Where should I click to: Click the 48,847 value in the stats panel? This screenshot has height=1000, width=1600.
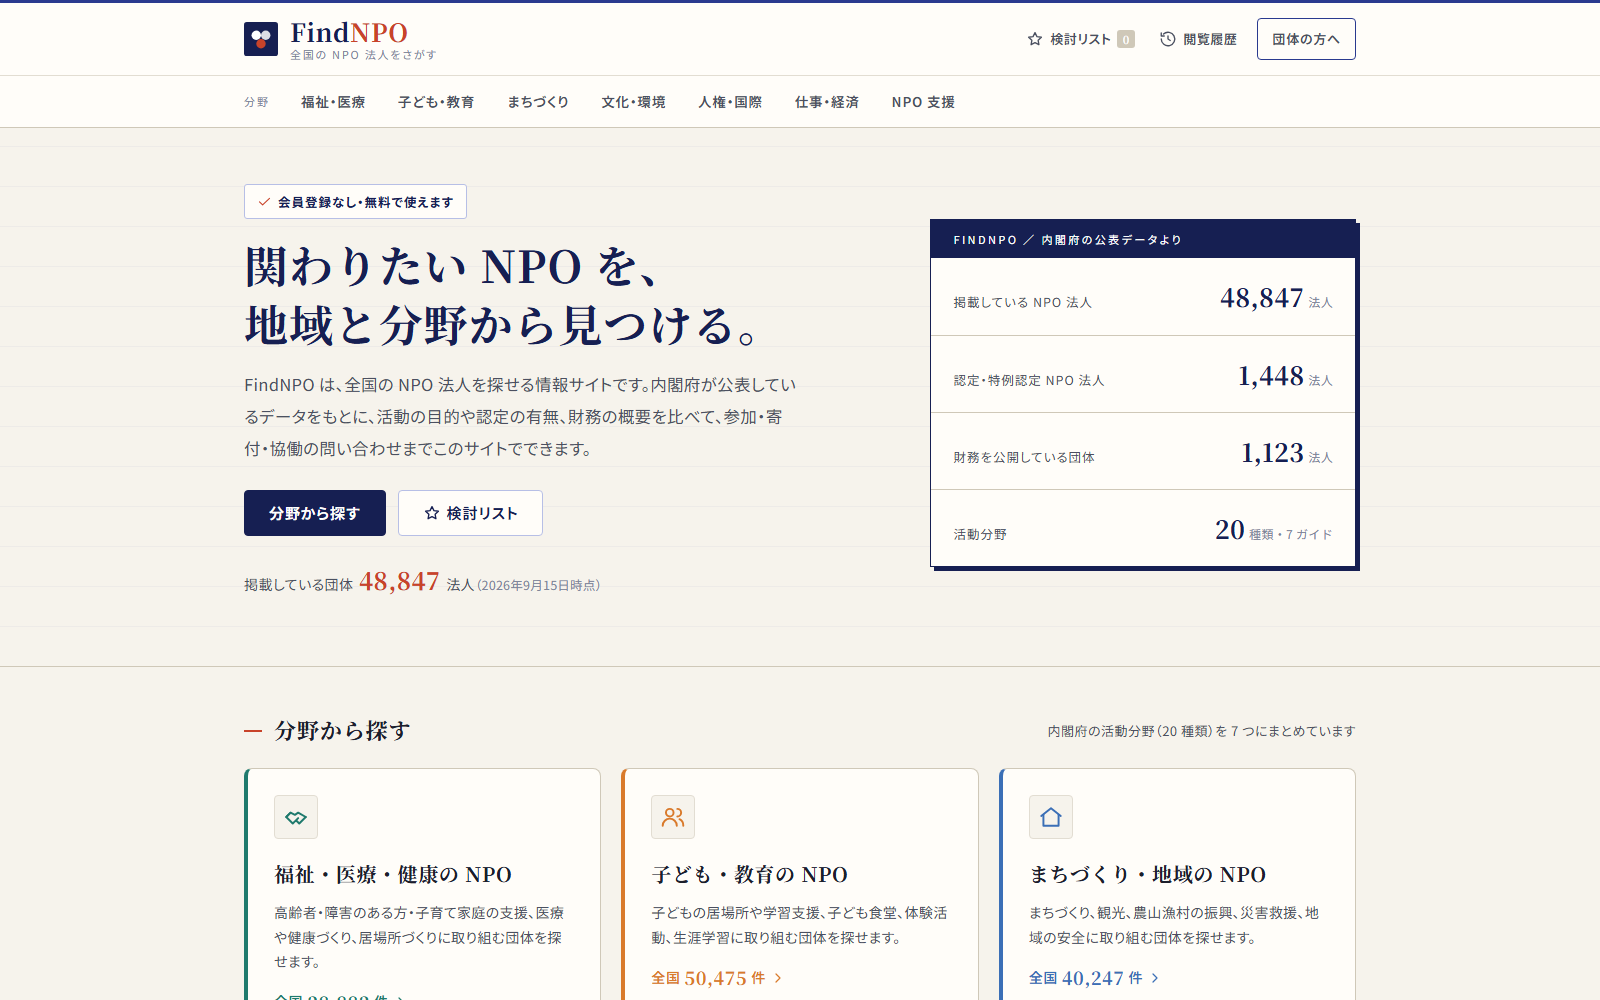click(x=1262, y=298)
